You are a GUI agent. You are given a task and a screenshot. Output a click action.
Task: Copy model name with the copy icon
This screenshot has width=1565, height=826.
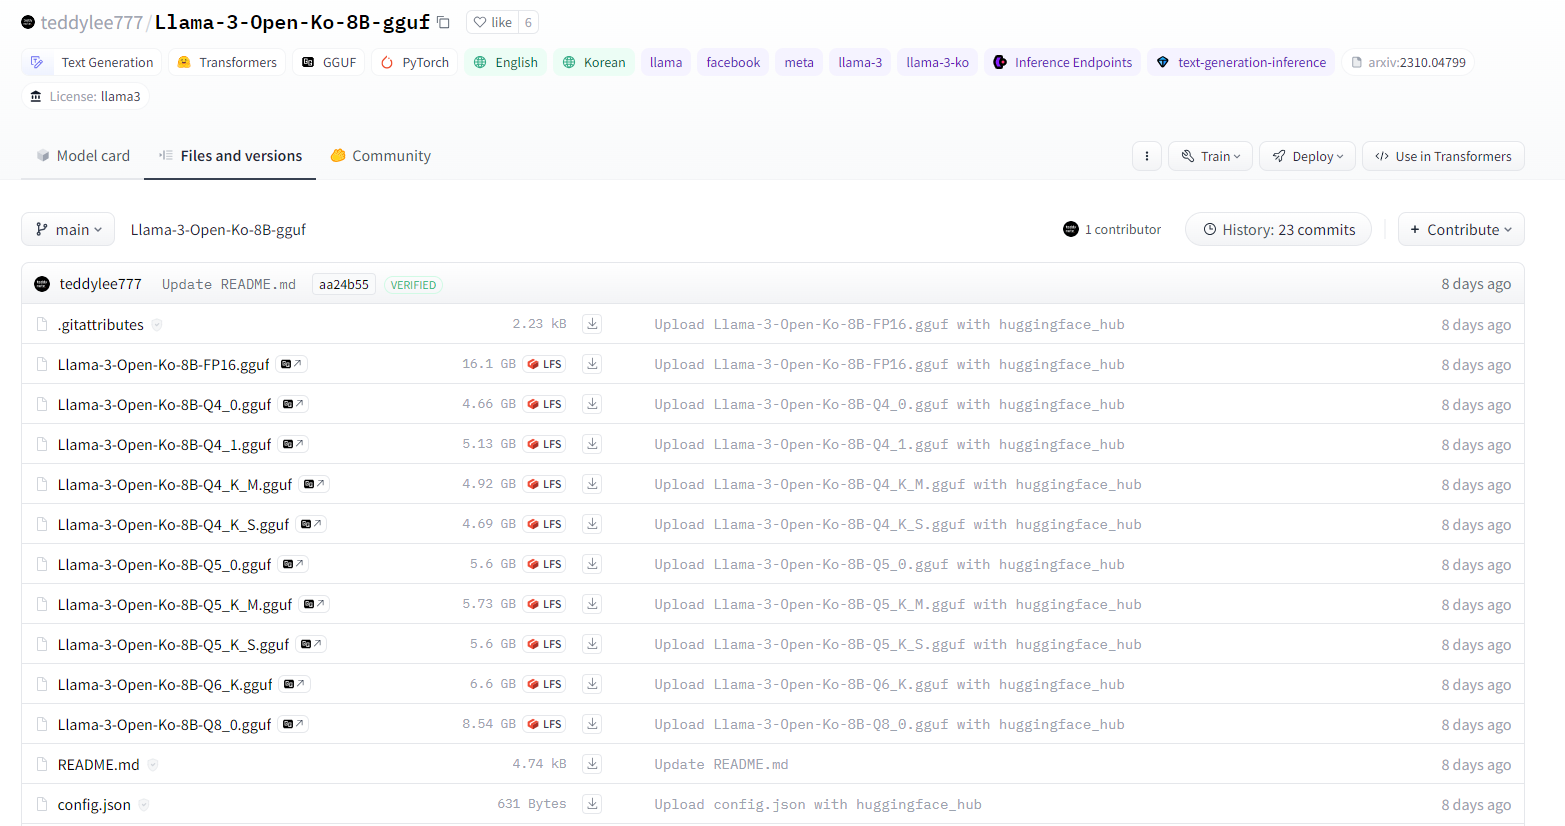pos(443,22)
